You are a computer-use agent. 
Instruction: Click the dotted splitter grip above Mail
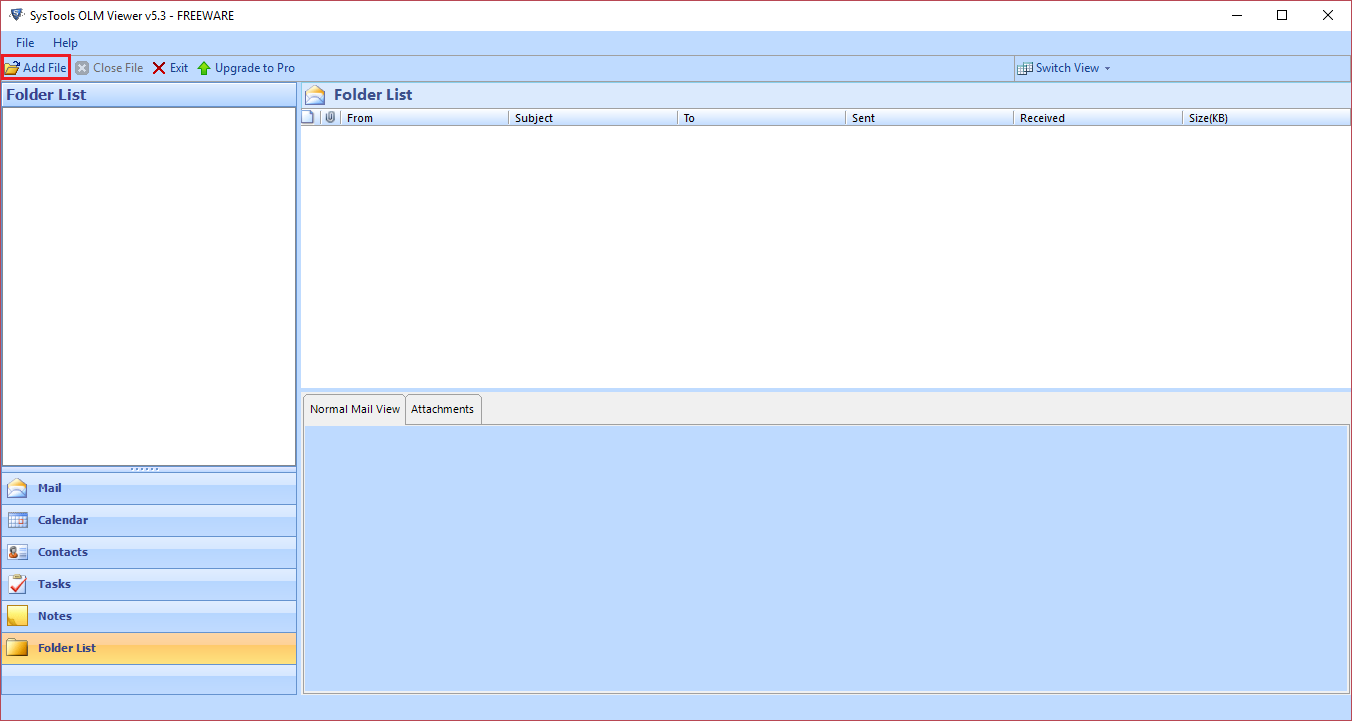(x=145, y=468)
